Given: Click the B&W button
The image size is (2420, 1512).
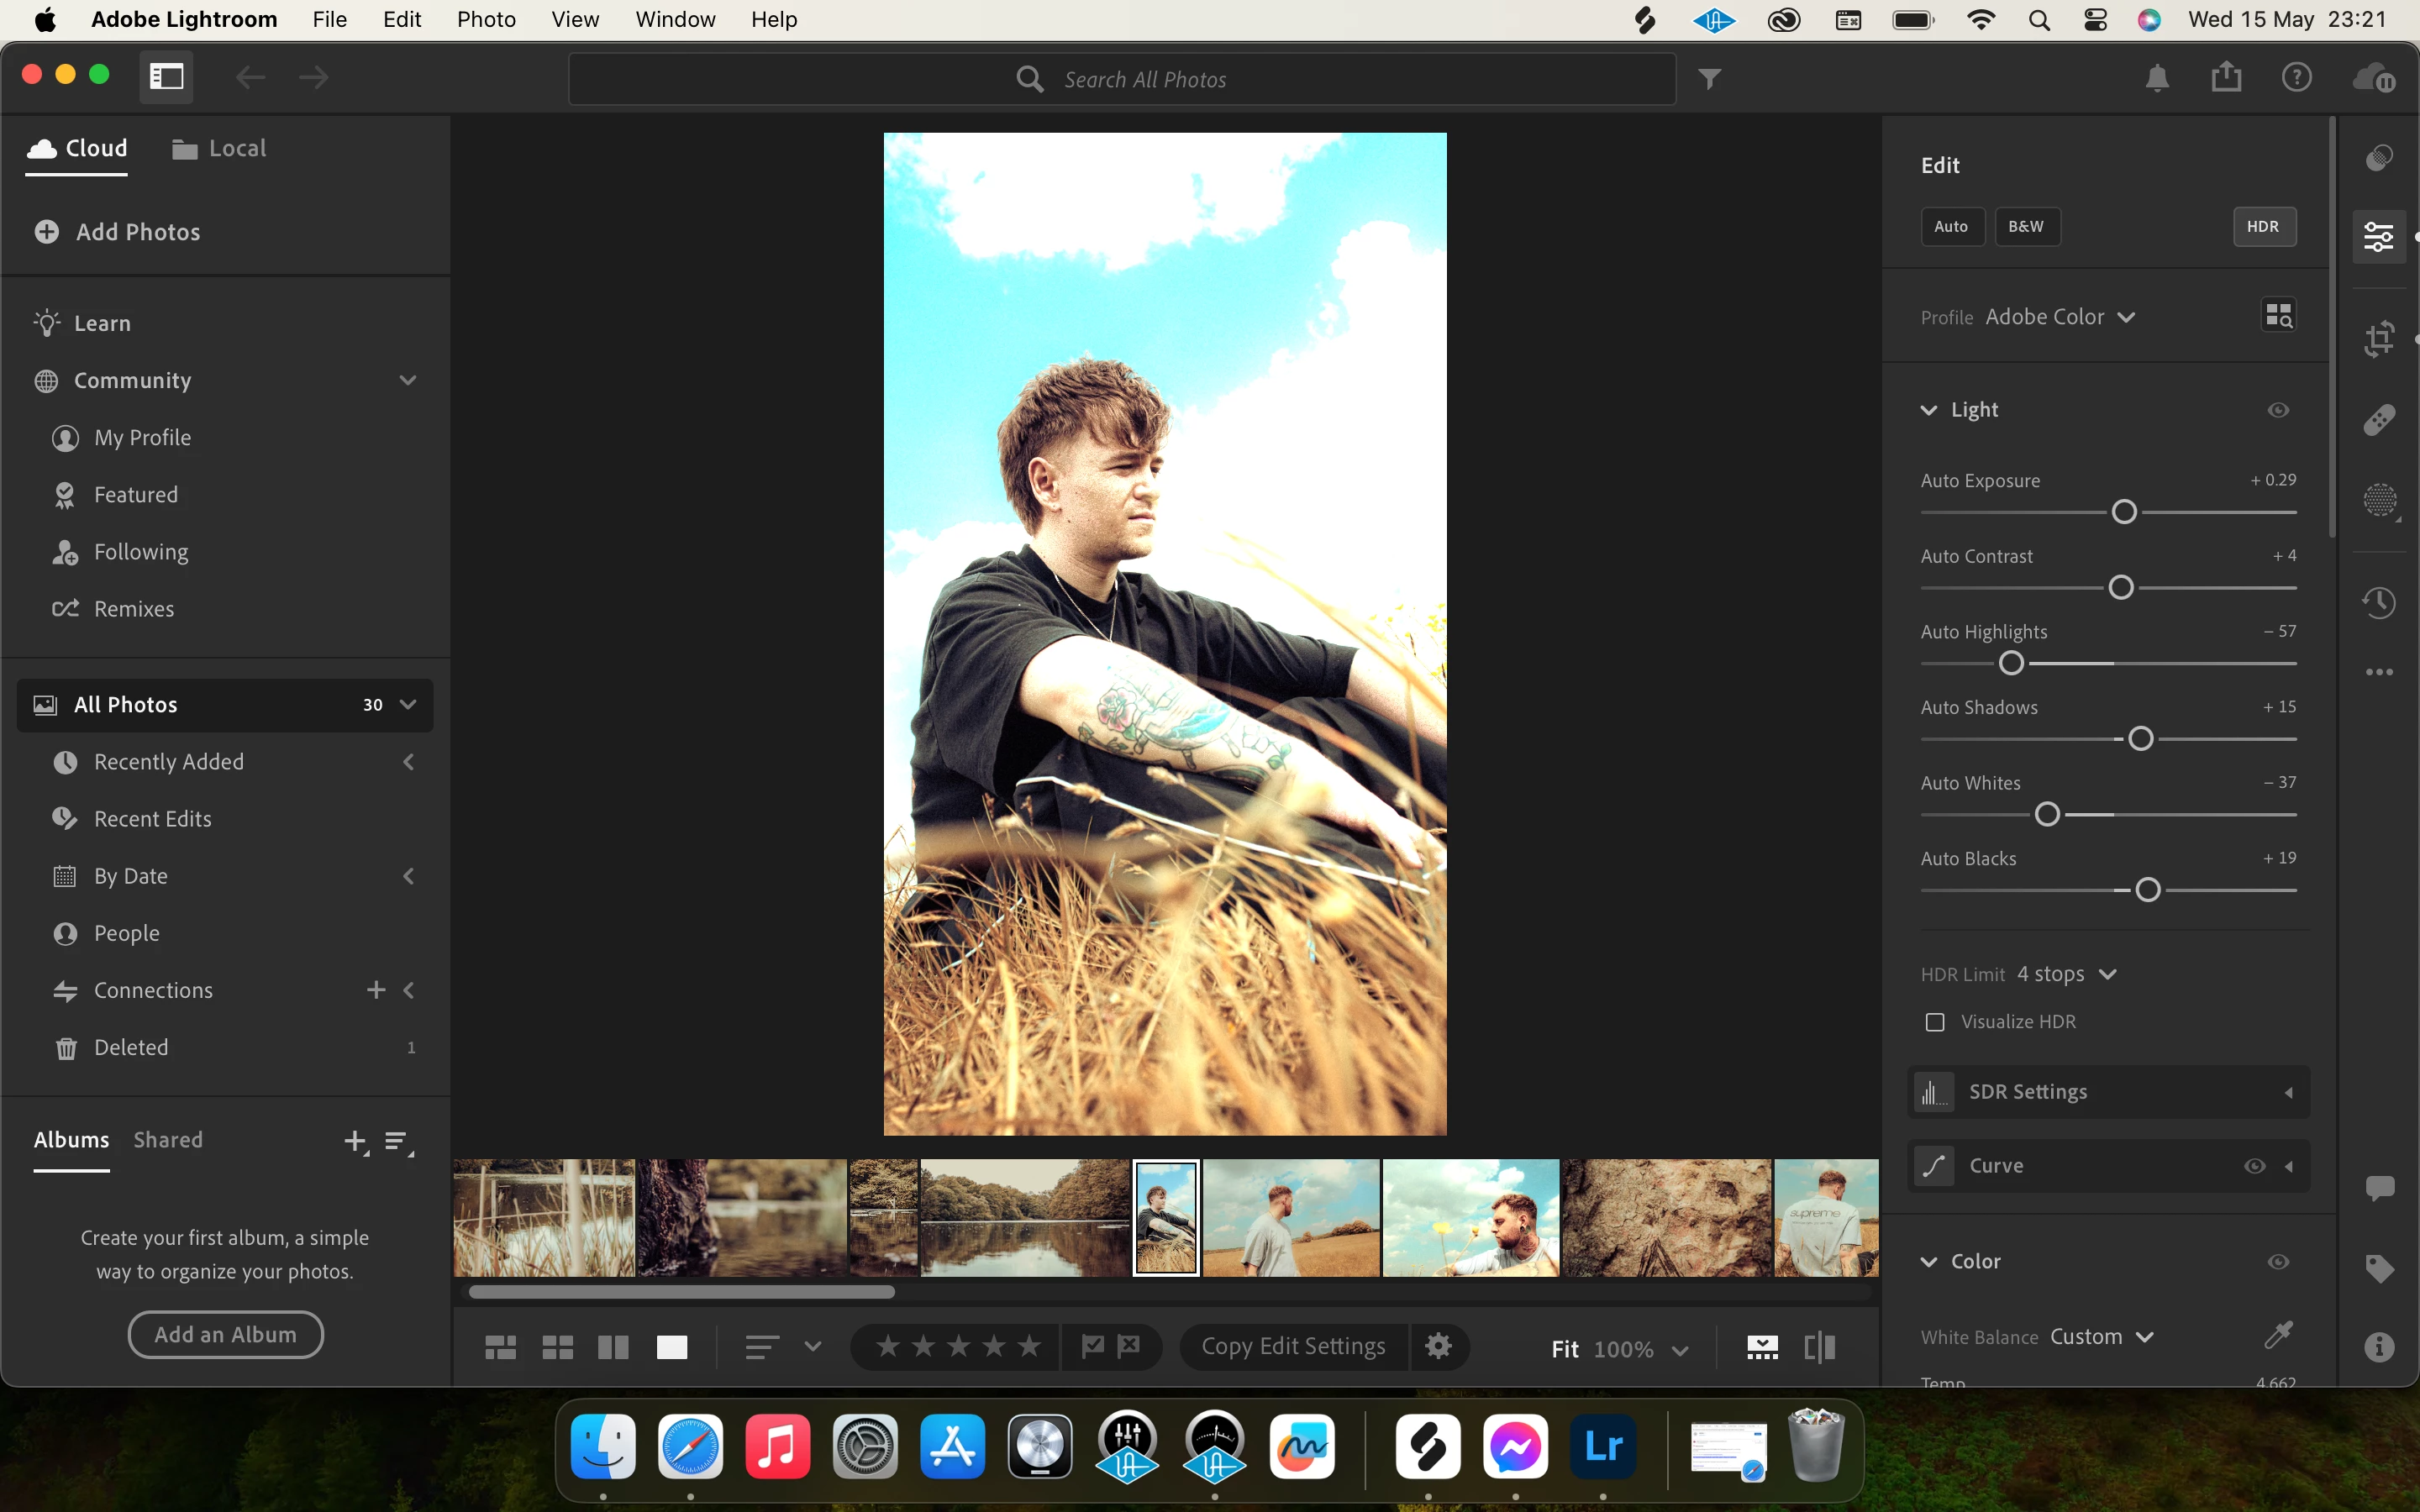Looking at the screenshot, I should (x=2026, y=227).
